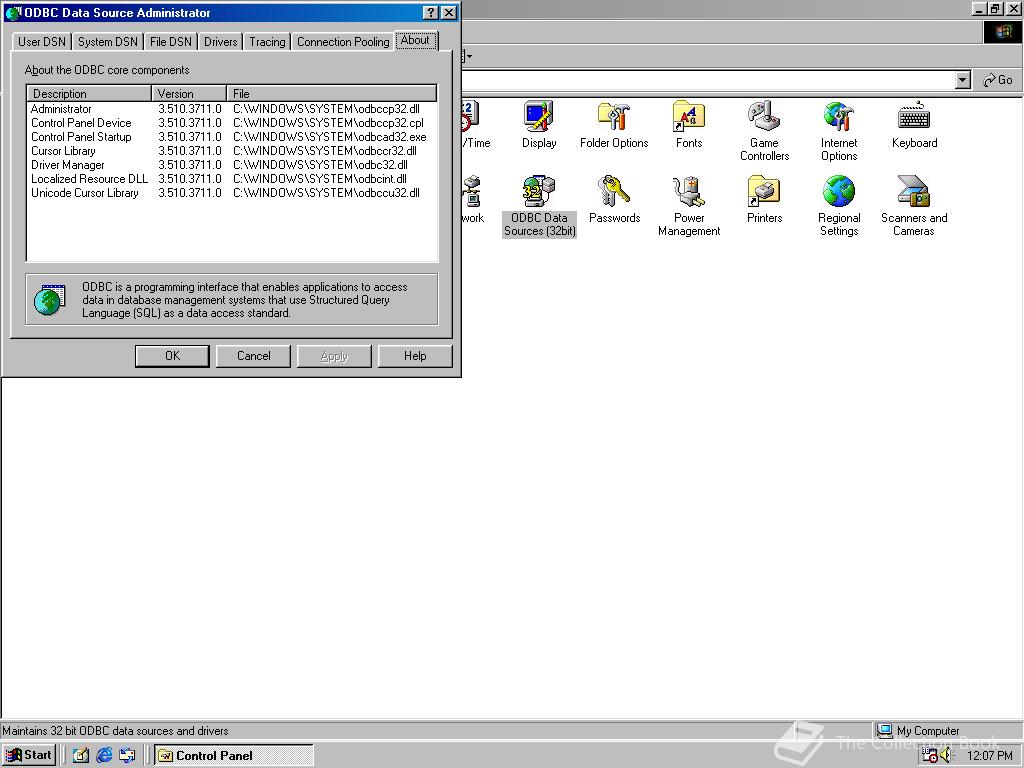Image resolution: width=1024 pixels, height=768 pixels.
Task: Select the Cursor Library row
Action: (x=232, y=151)
